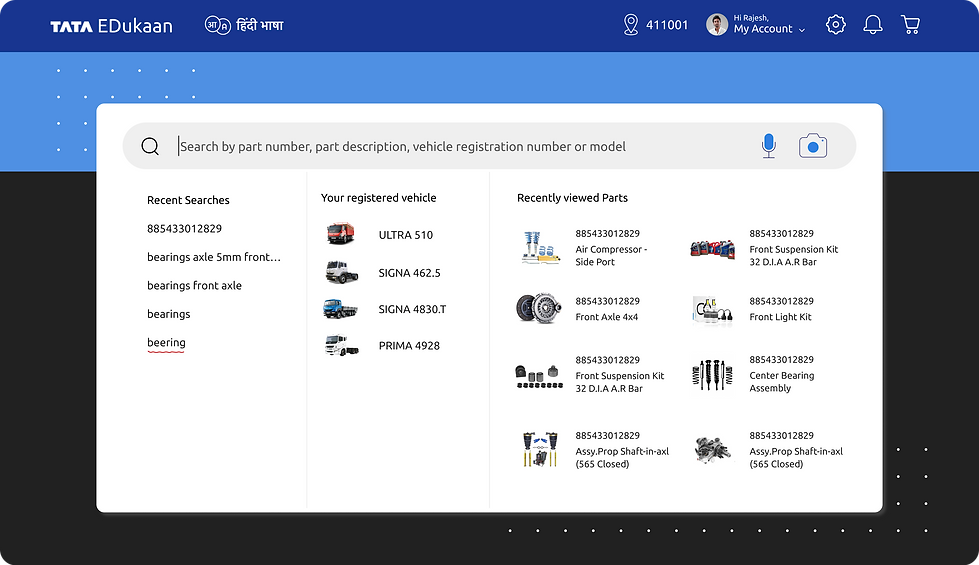Image resolution: width=979 pixels, height=565 pixels.
Task: Open camera image search
Action: [813, 146]
